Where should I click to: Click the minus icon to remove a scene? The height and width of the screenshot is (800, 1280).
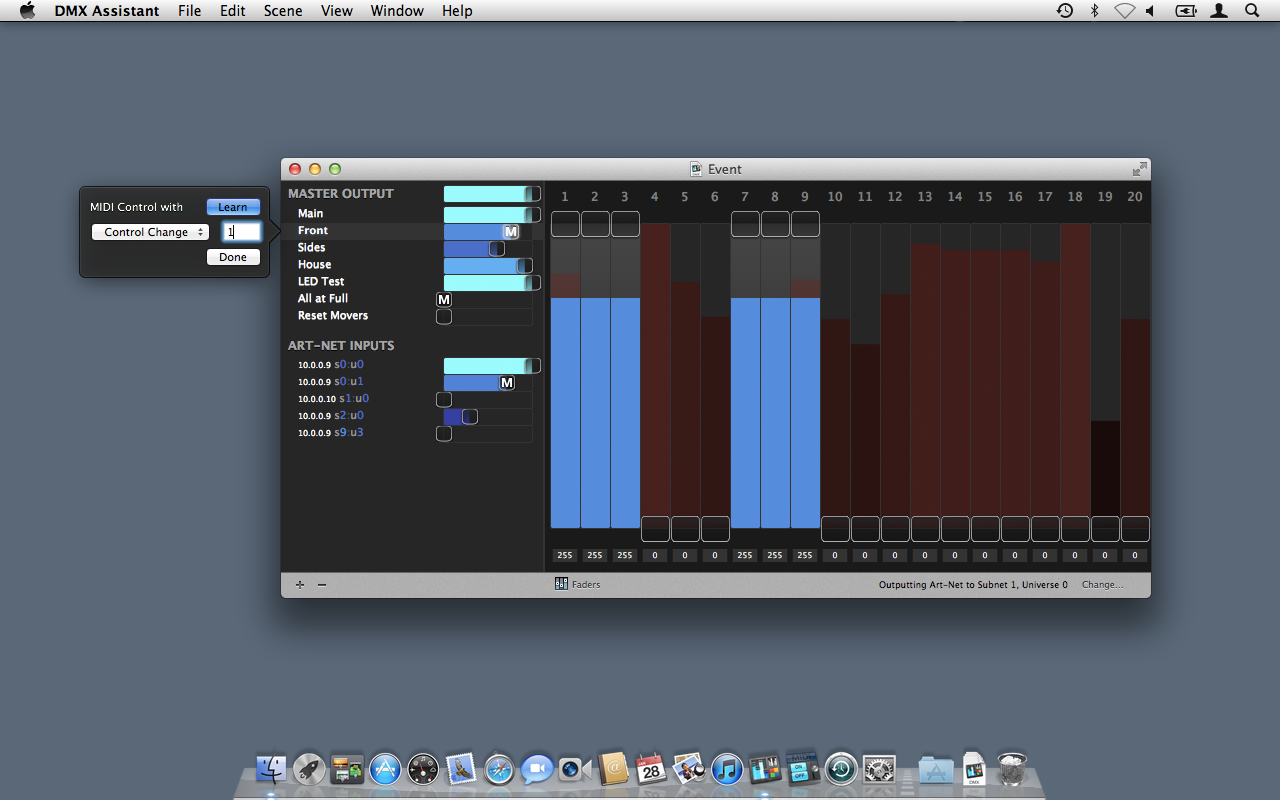(322, 584)
